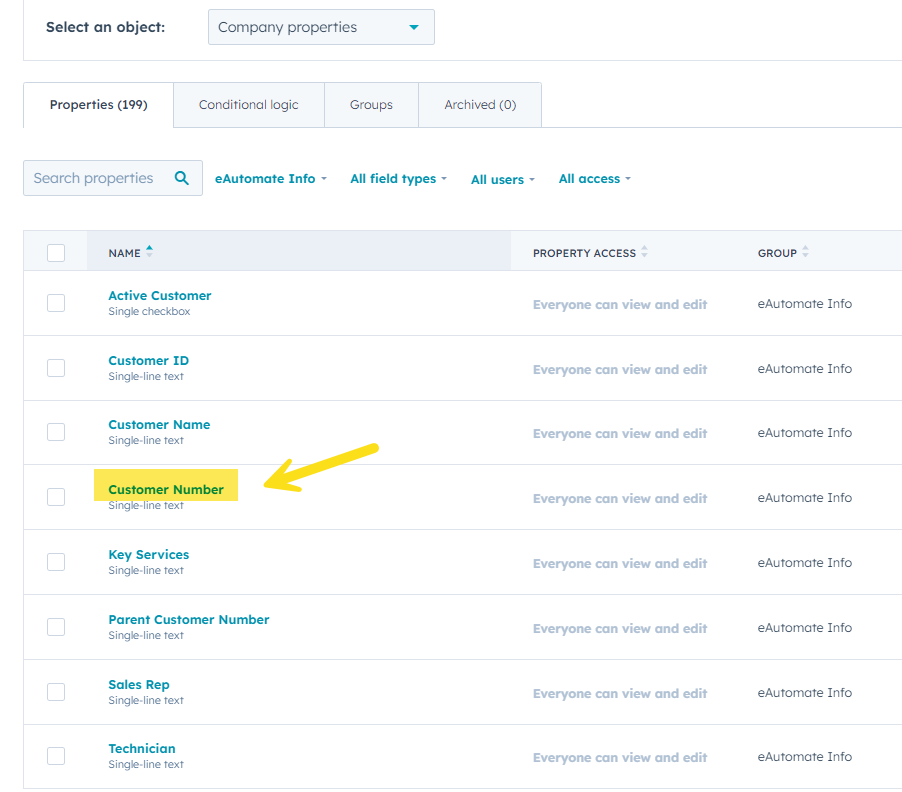
Task: Sort by the NAME column arrow
Action: (150, 251)
